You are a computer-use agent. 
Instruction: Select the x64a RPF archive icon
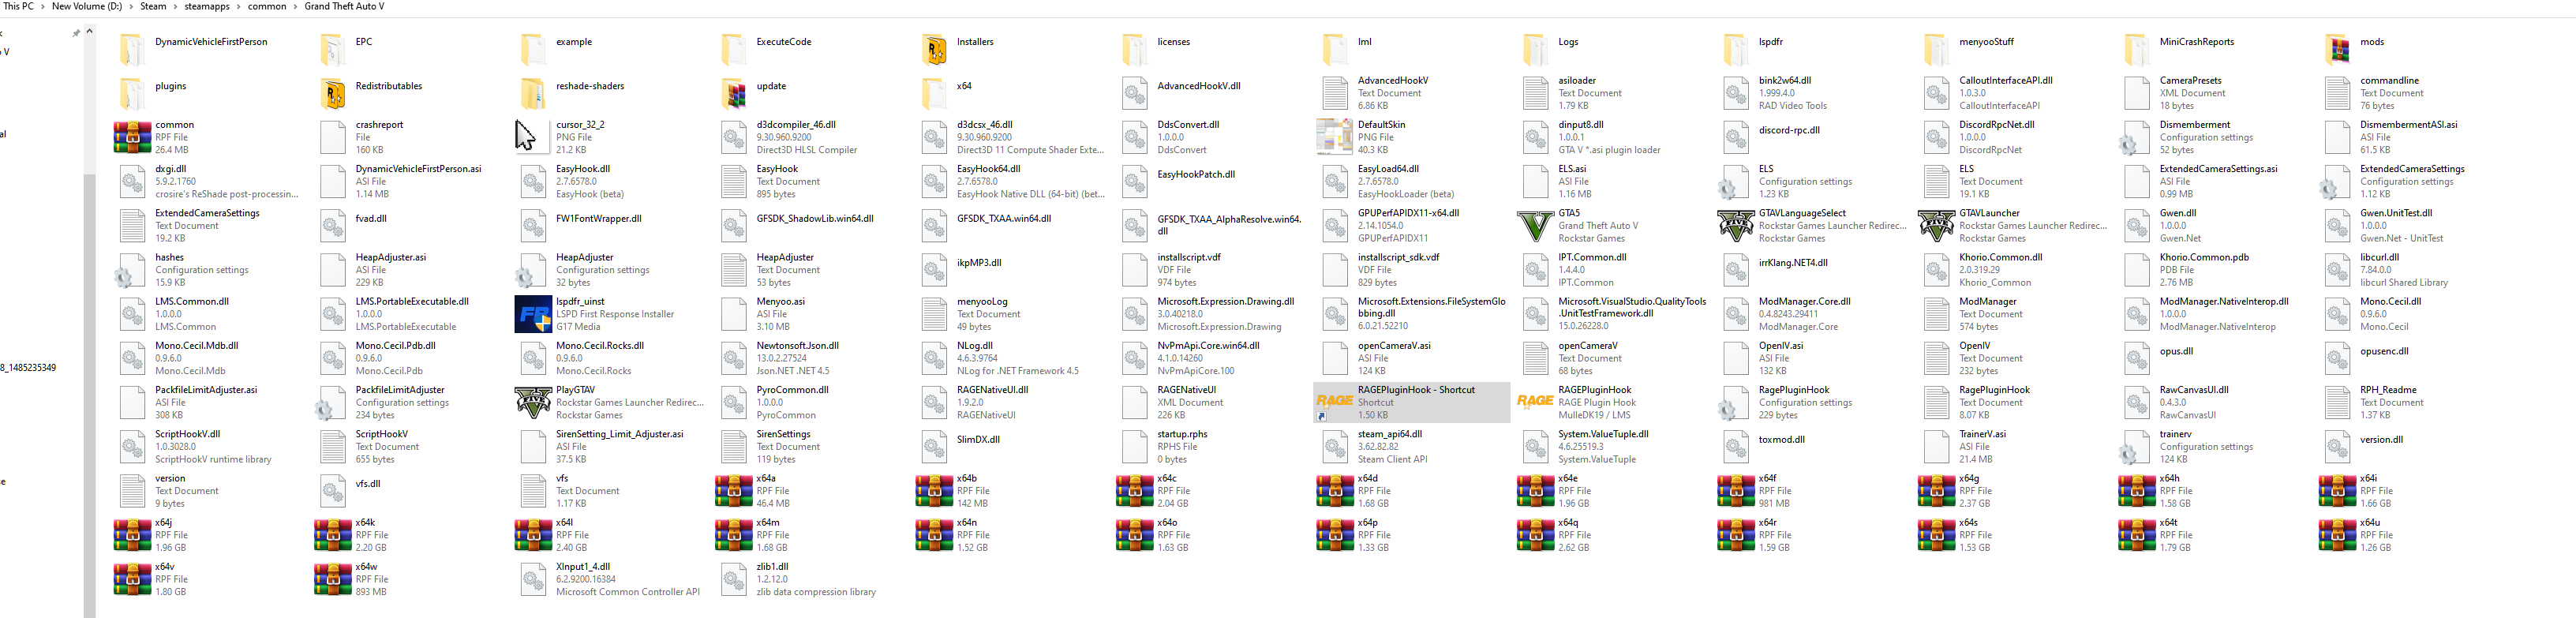click(x=734, y=491)
